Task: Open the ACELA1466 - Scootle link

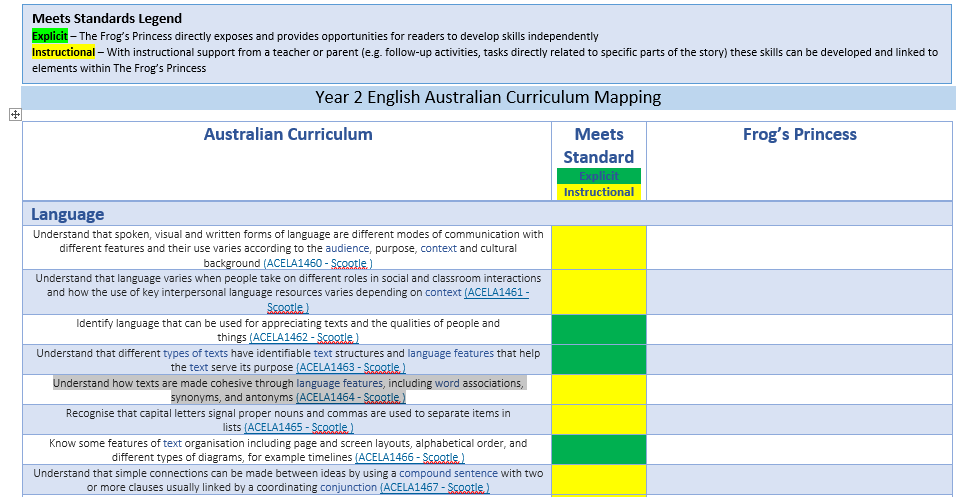Action: click(410, 457)
